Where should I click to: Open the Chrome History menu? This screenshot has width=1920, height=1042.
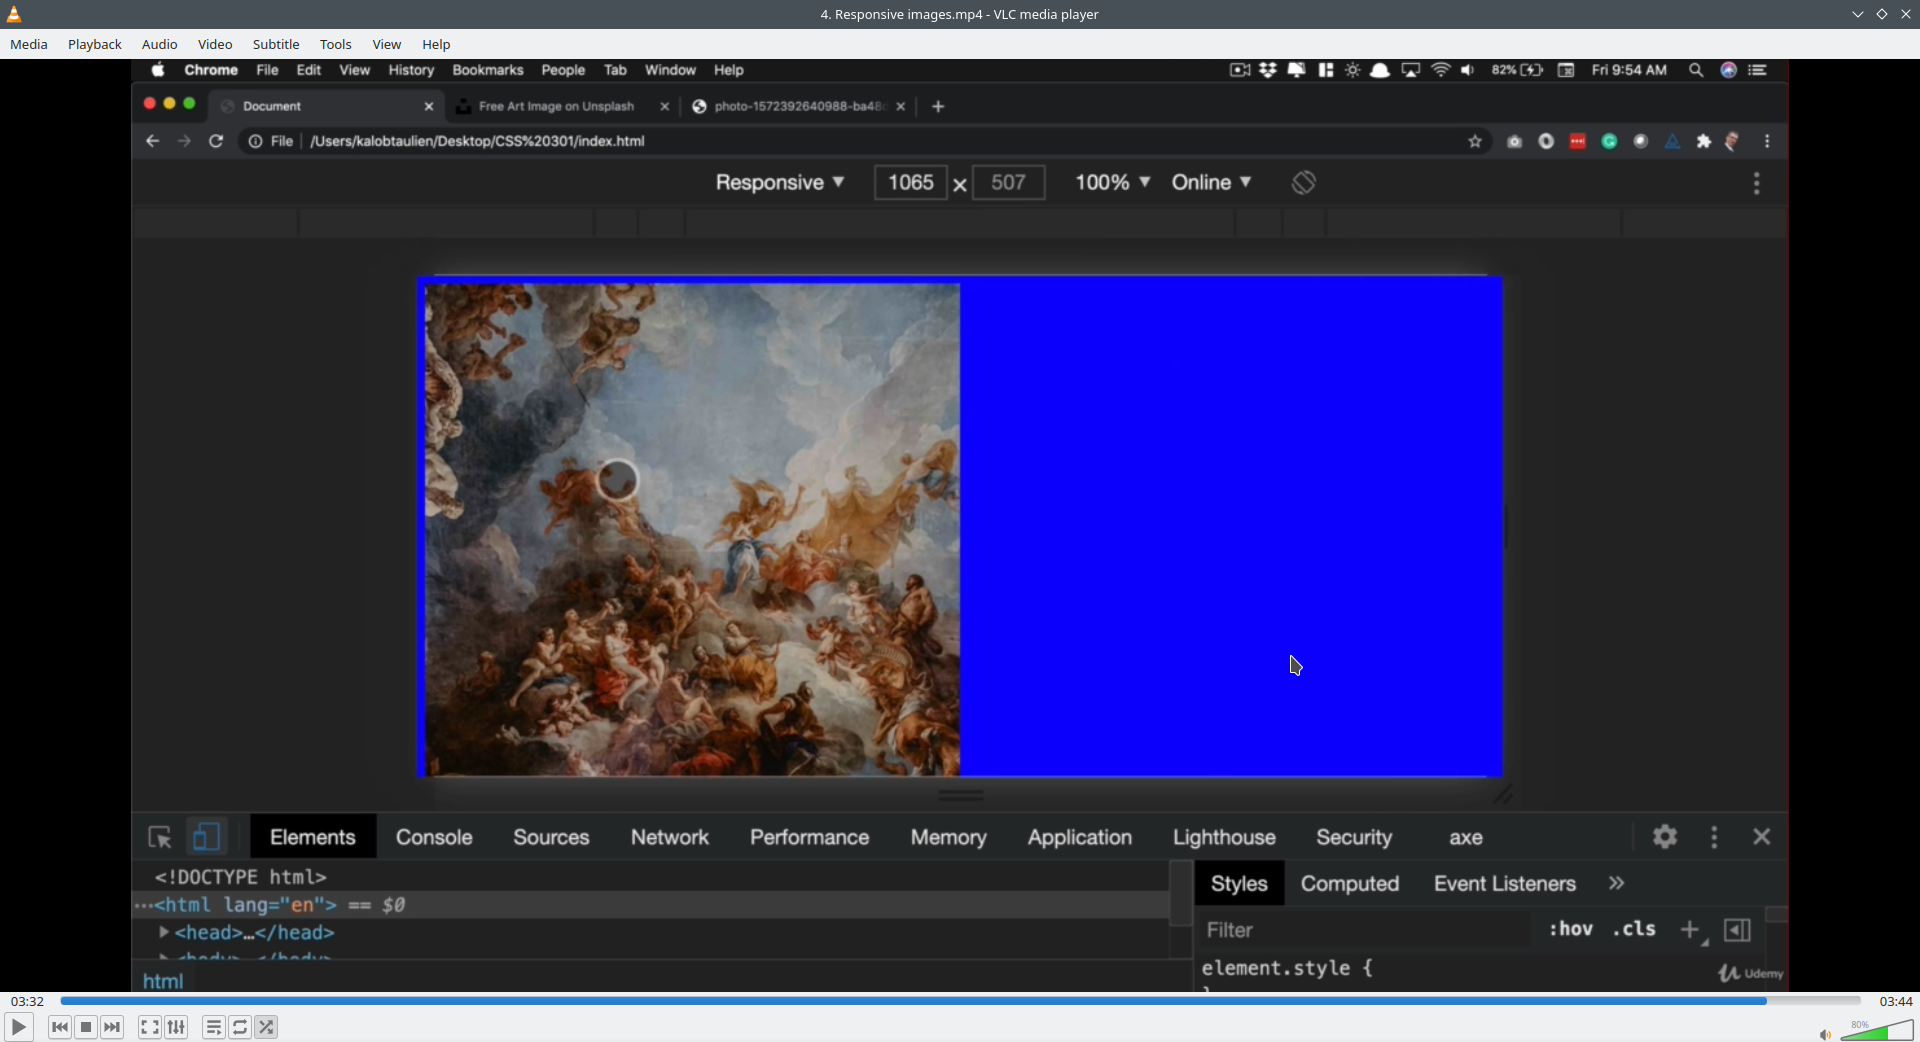point(411,70)
